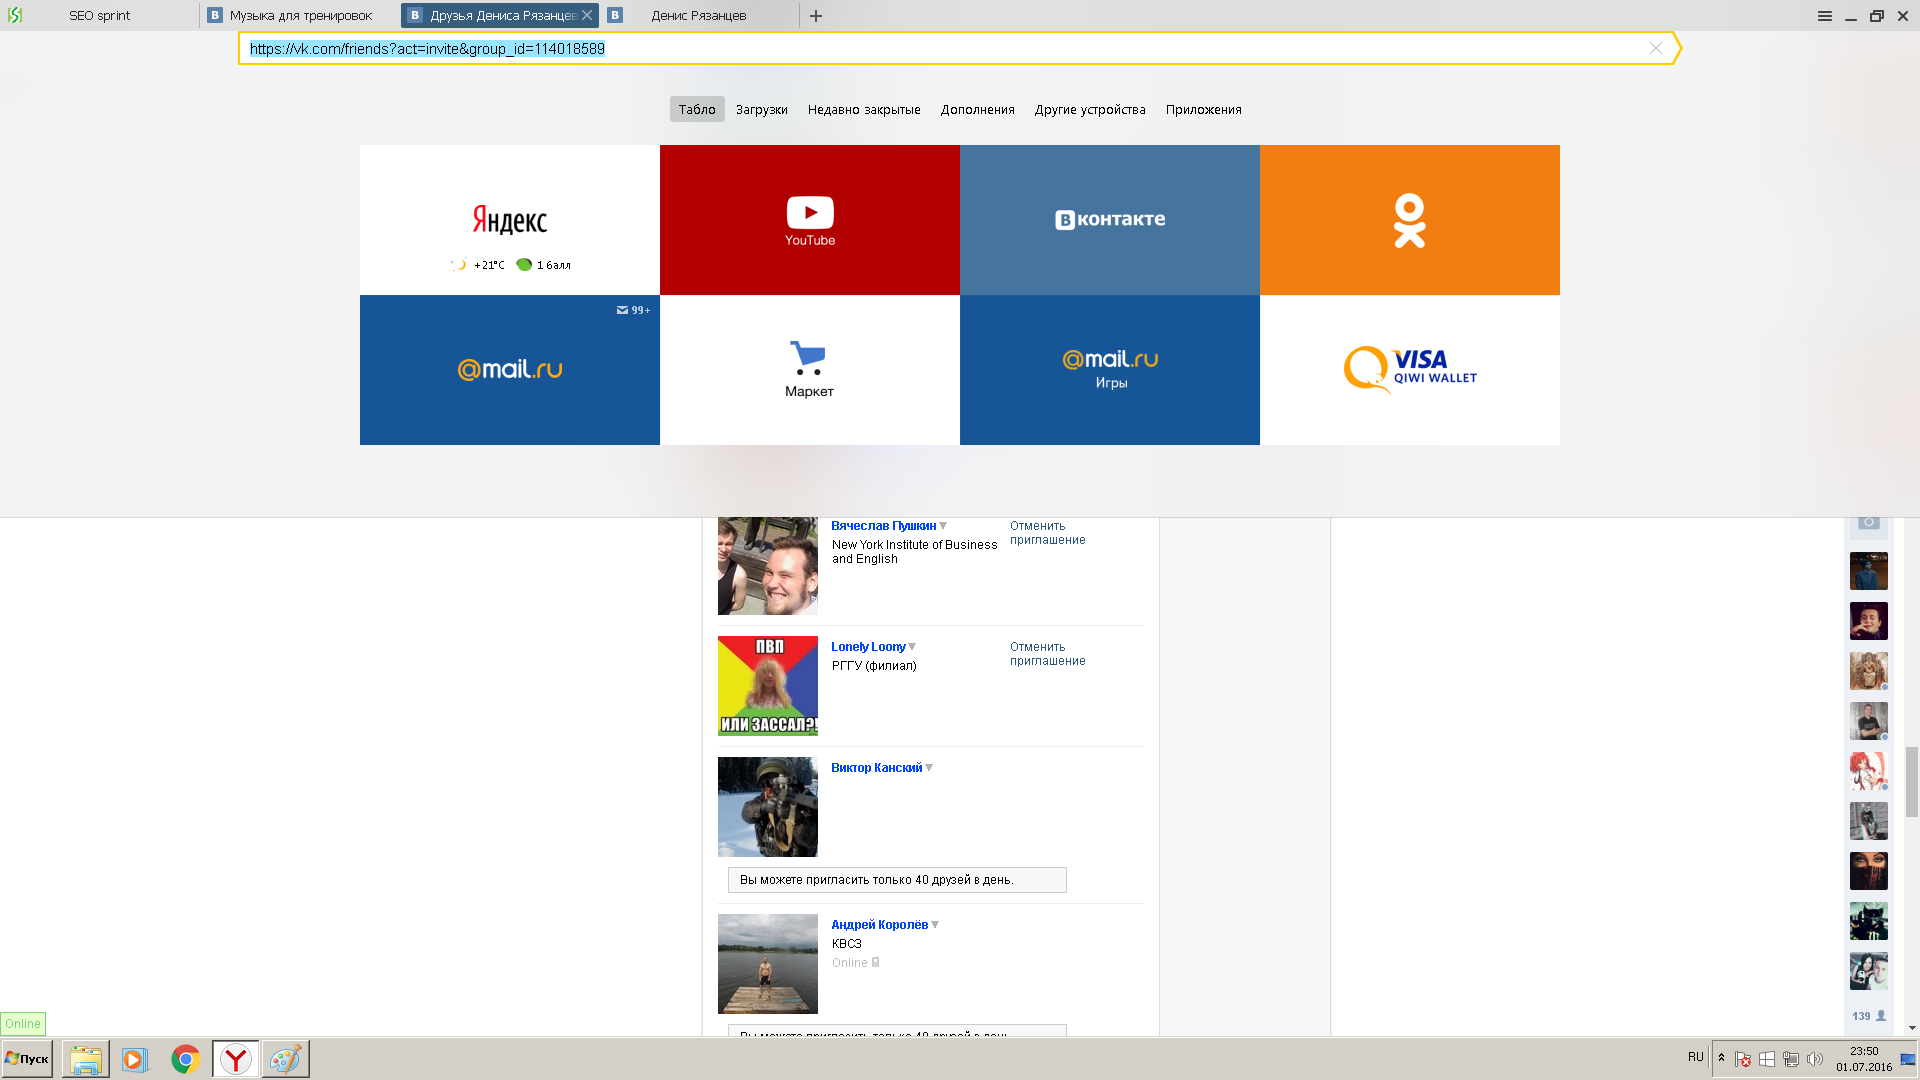Image resolution: width=1920 pixels, height=1080 pixels.
Task: Switch to the Загрузки tab
Action: click(x=762, y=110)
